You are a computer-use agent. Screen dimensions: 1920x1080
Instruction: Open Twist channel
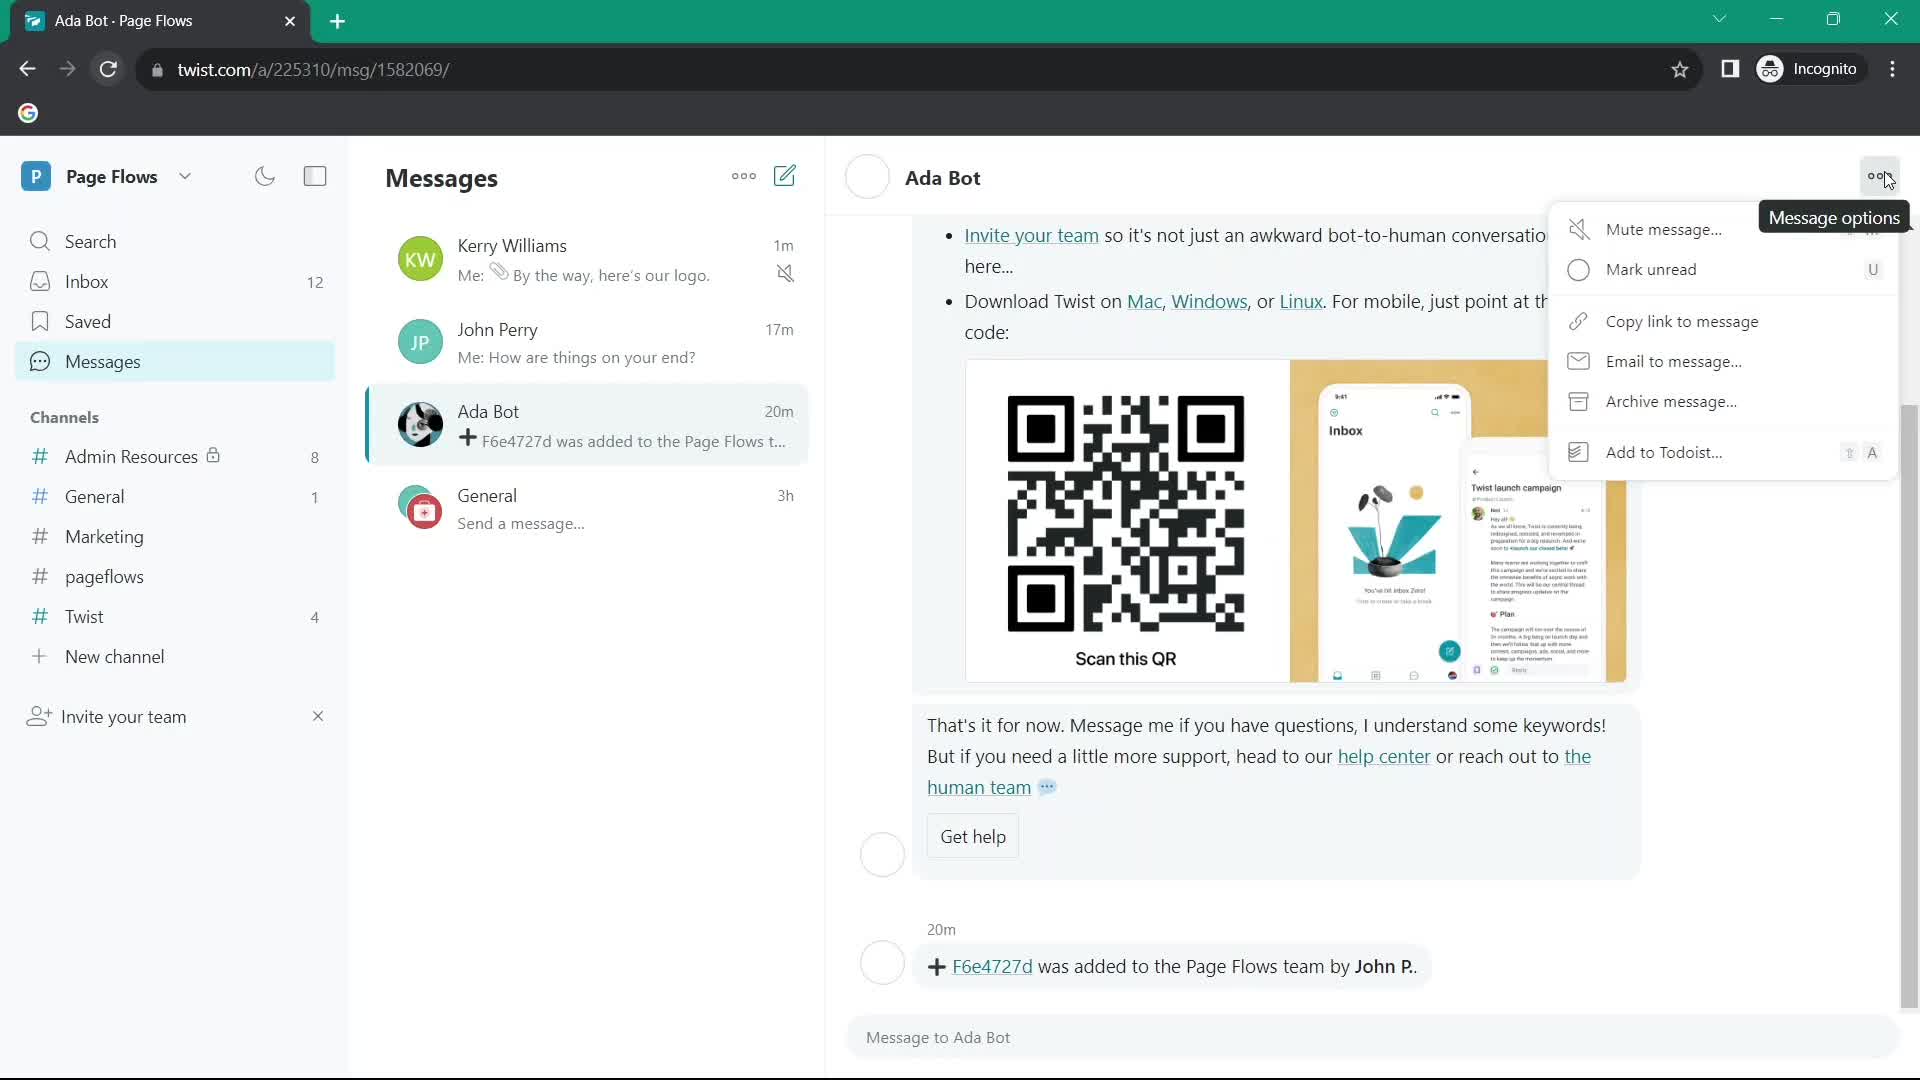click(175, 616)
